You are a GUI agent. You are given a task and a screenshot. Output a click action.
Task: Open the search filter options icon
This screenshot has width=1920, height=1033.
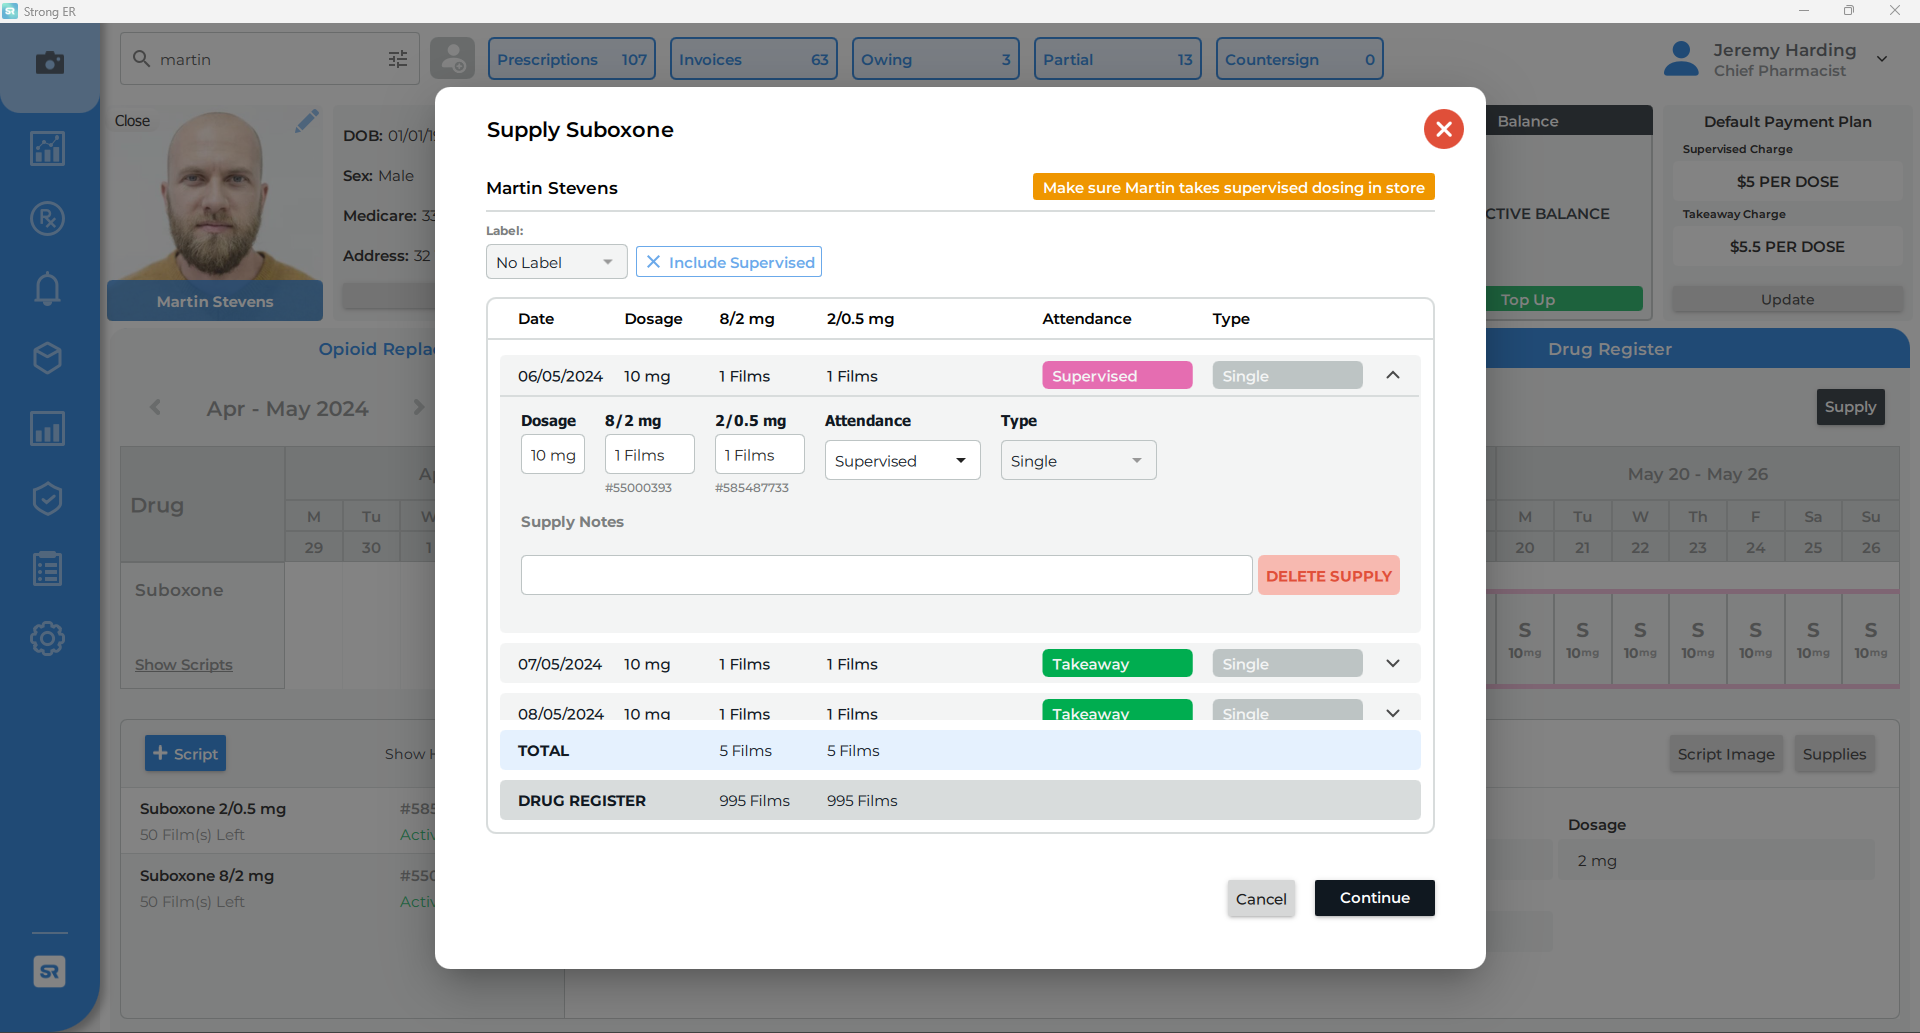point(397,59)
